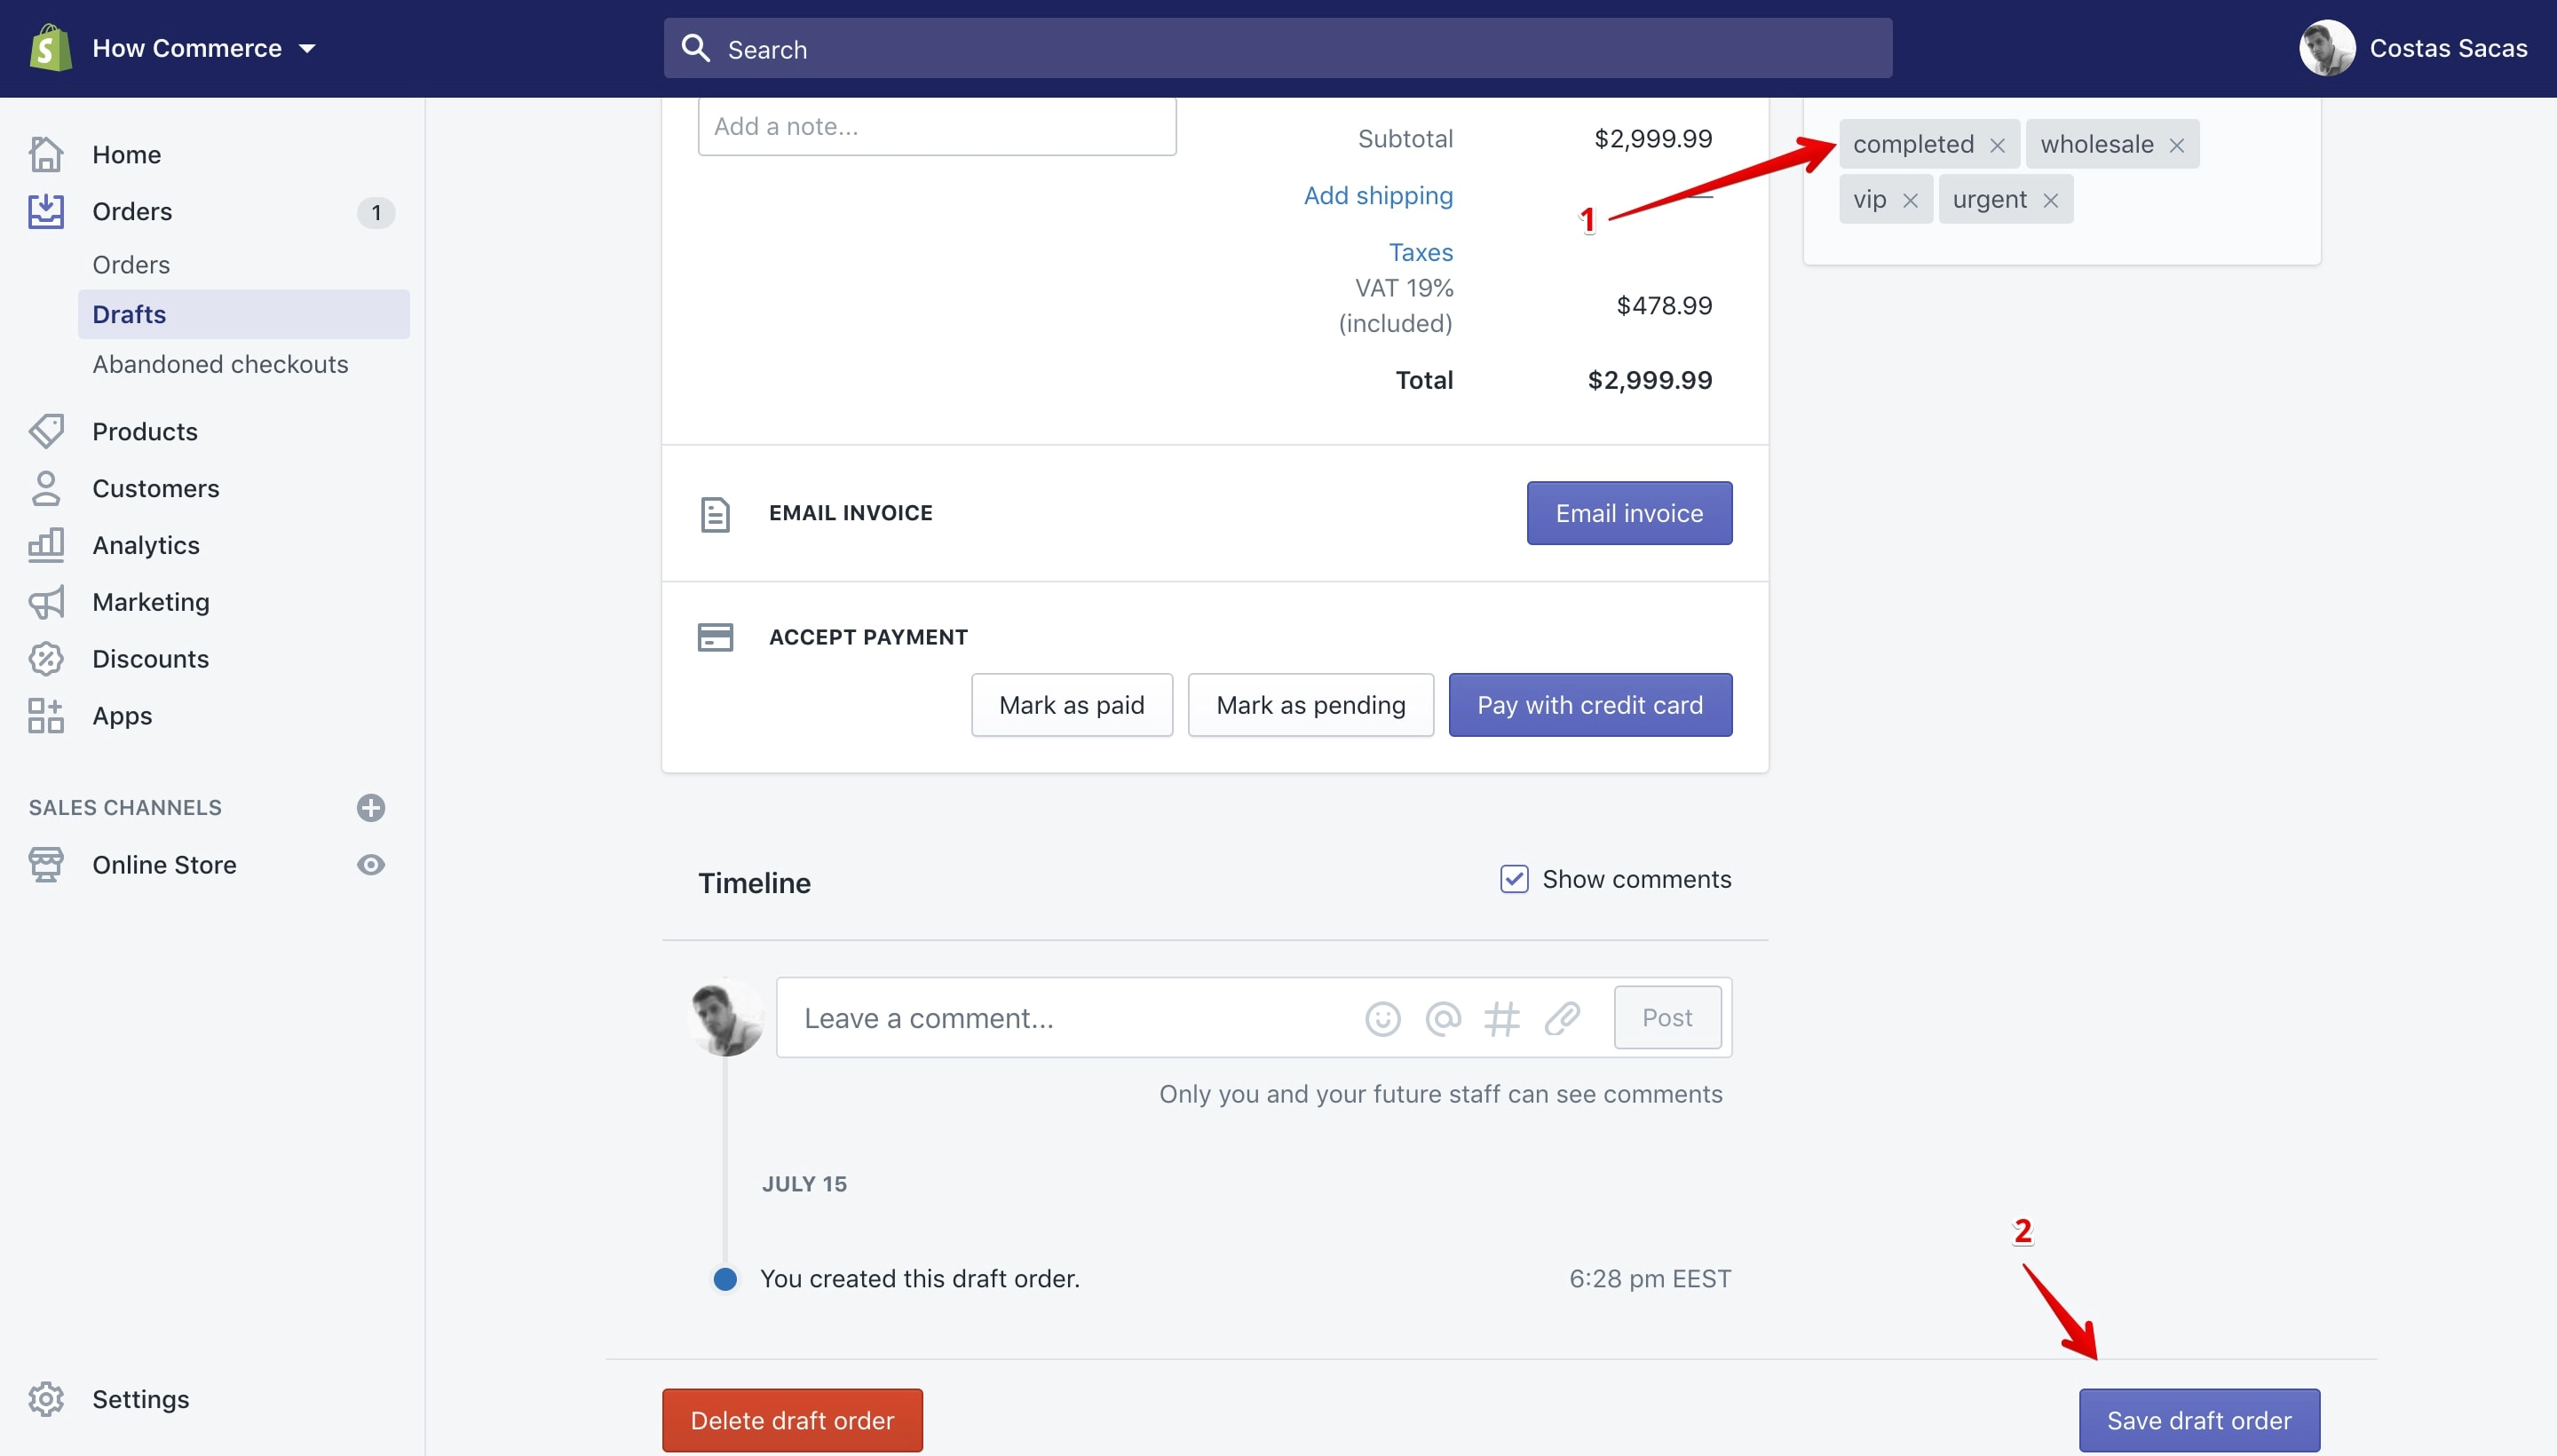Open the How Commerce store dropdown
Viewport: 2557px width, 1456px height.
204,48
